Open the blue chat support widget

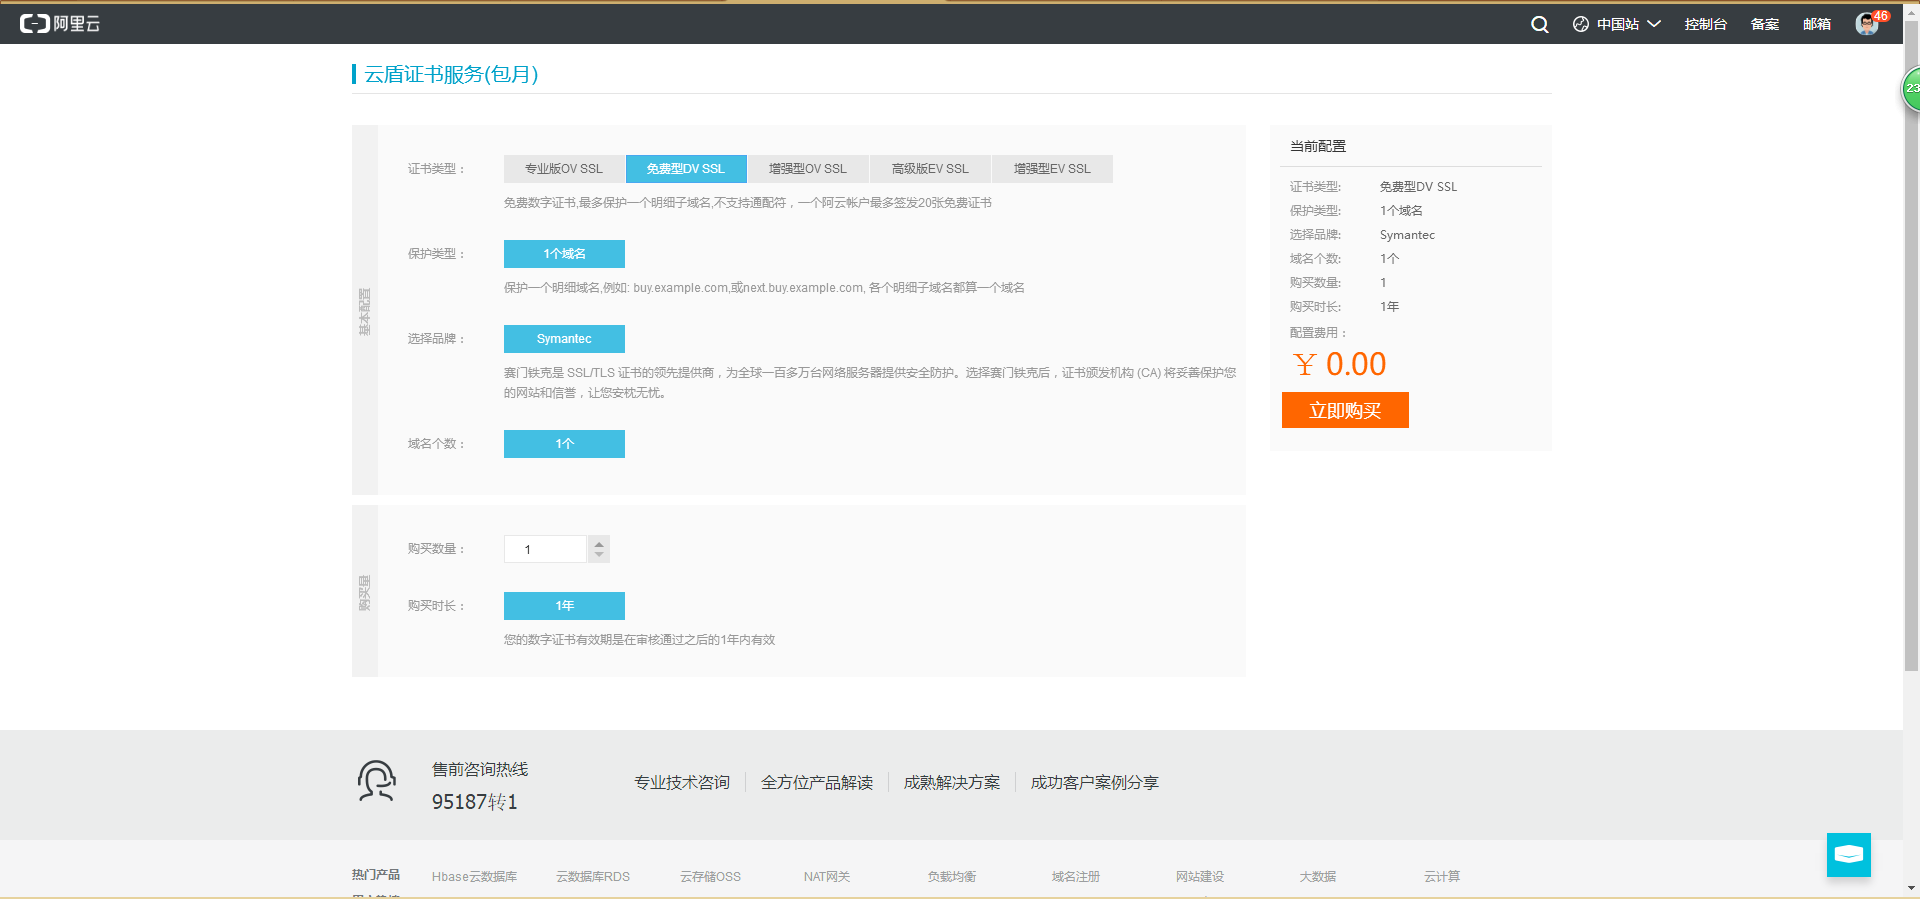(x=1848, y=854)
